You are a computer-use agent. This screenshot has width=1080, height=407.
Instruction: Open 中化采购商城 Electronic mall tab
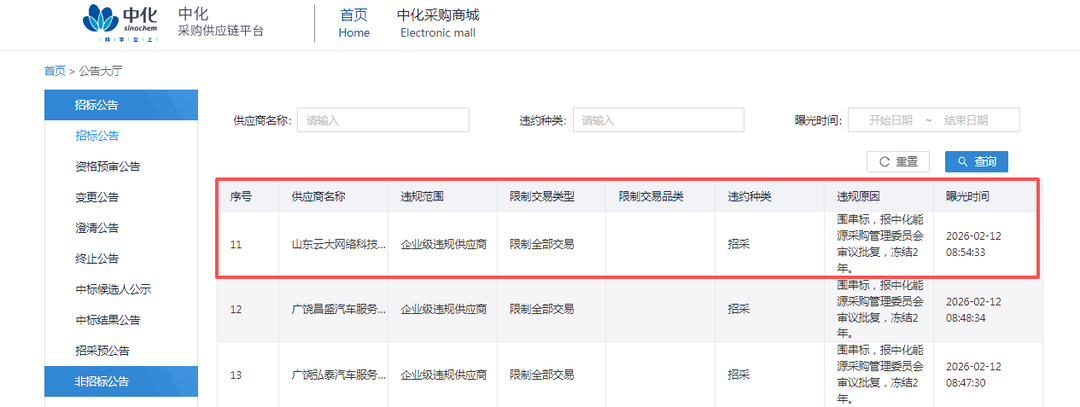pos(438,23)
